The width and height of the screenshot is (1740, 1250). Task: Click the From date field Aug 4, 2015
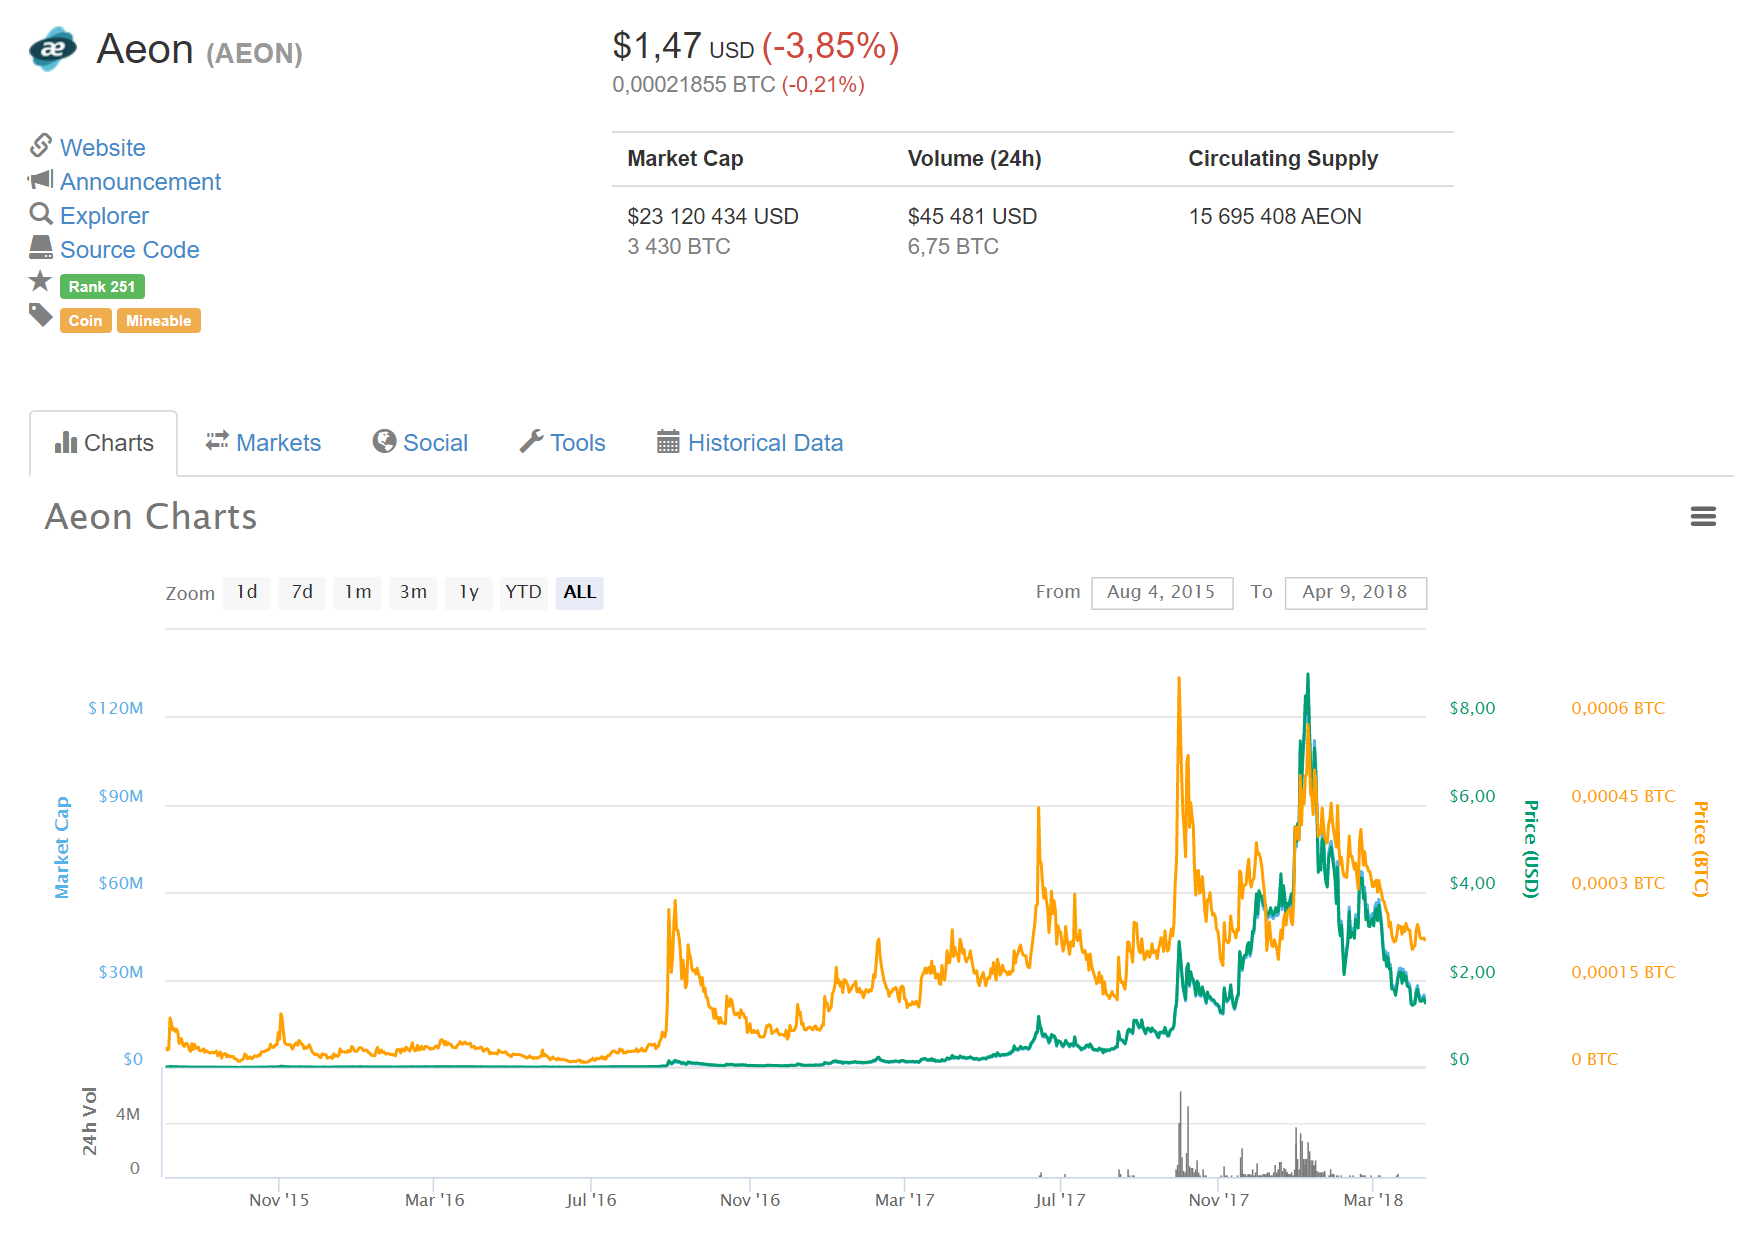(x=1162, y=592)
